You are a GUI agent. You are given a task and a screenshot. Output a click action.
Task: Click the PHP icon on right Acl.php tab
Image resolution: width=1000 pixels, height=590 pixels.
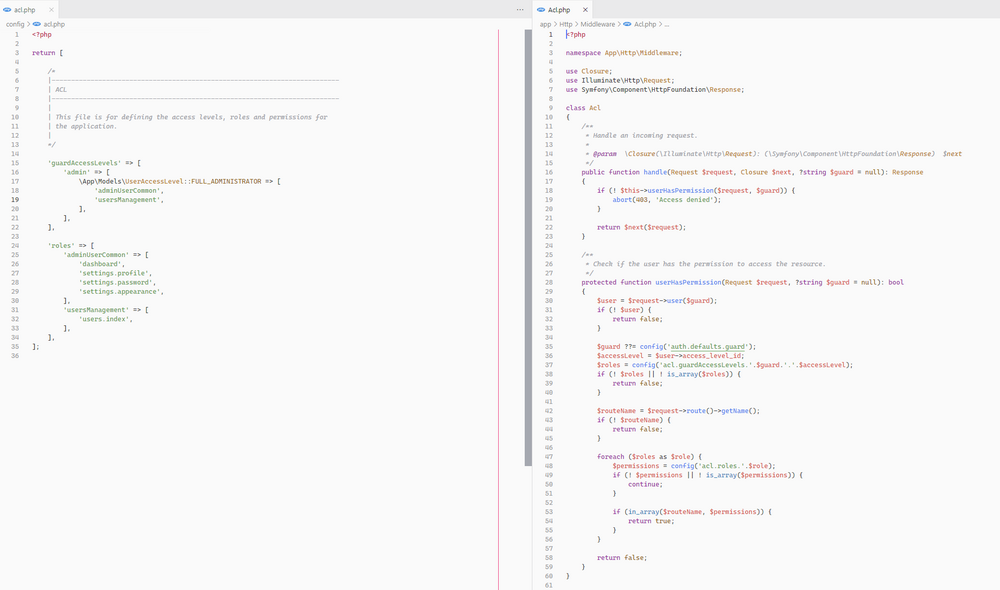(x=541, y=10)
